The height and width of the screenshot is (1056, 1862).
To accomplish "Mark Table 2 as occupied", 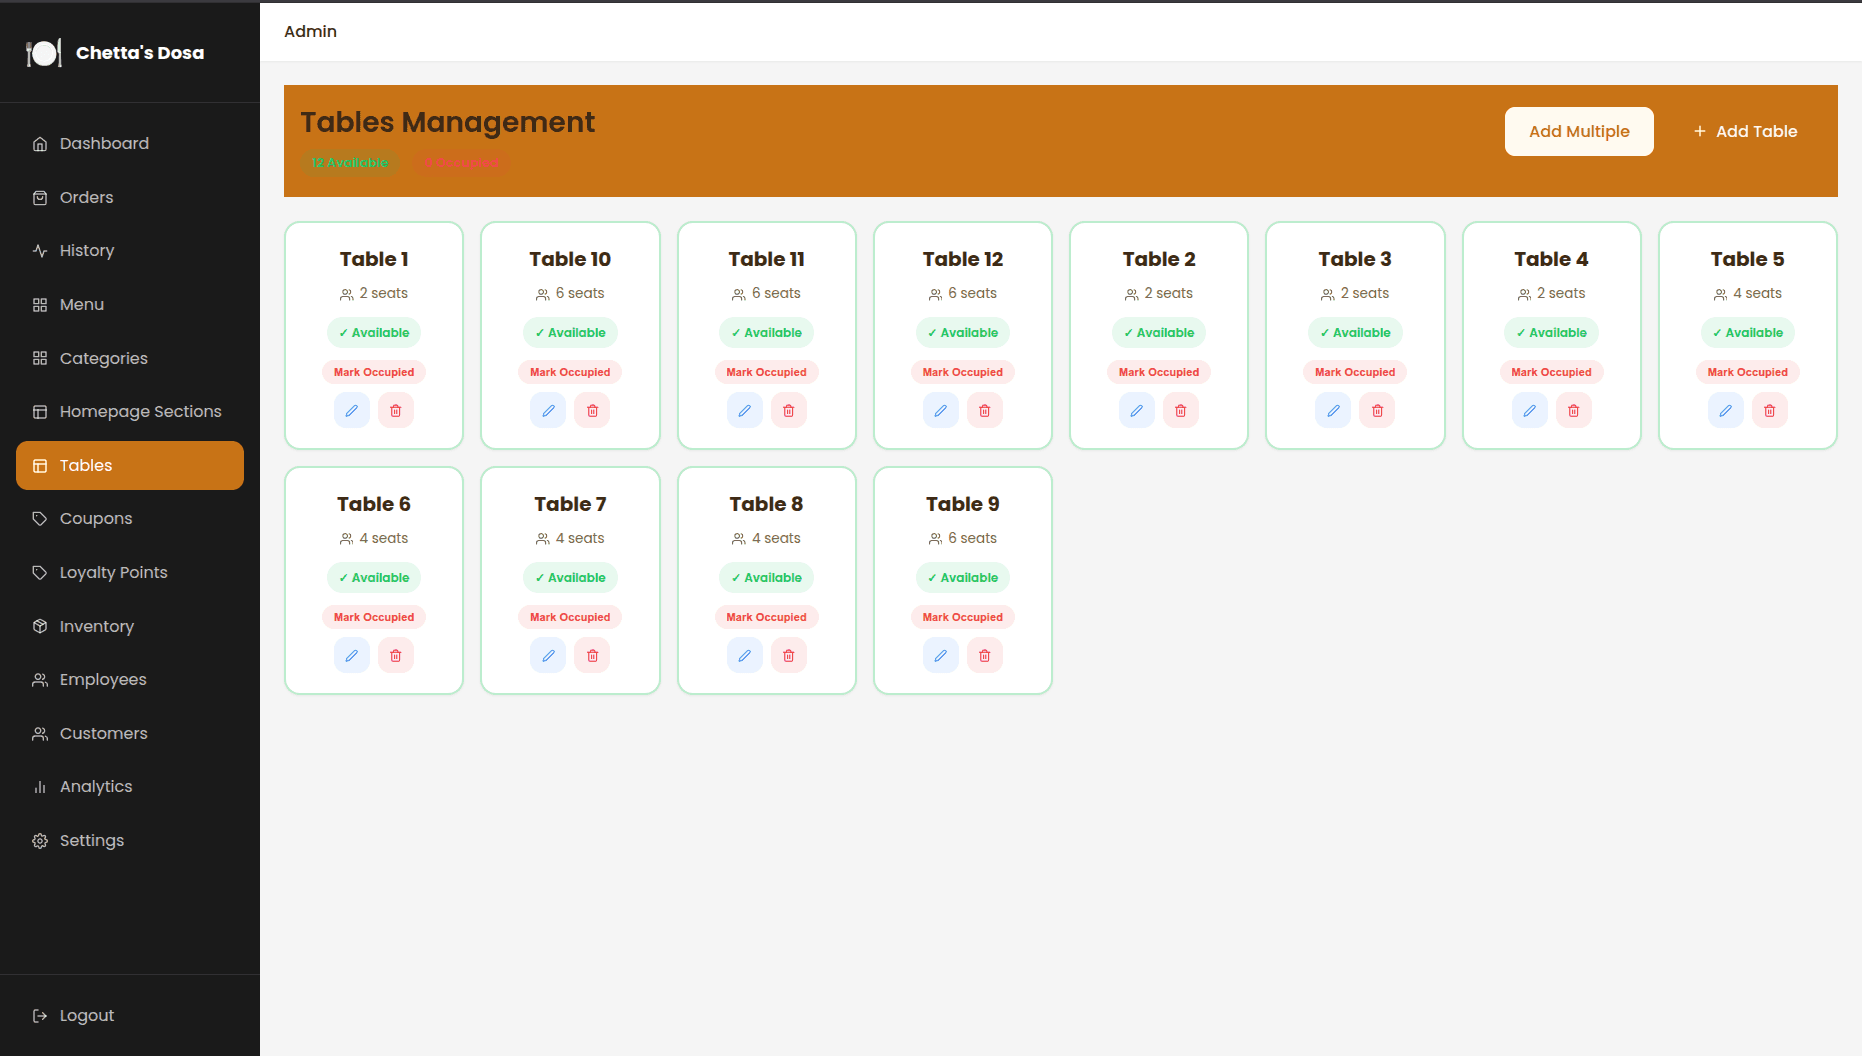I will pos(1158,372).
